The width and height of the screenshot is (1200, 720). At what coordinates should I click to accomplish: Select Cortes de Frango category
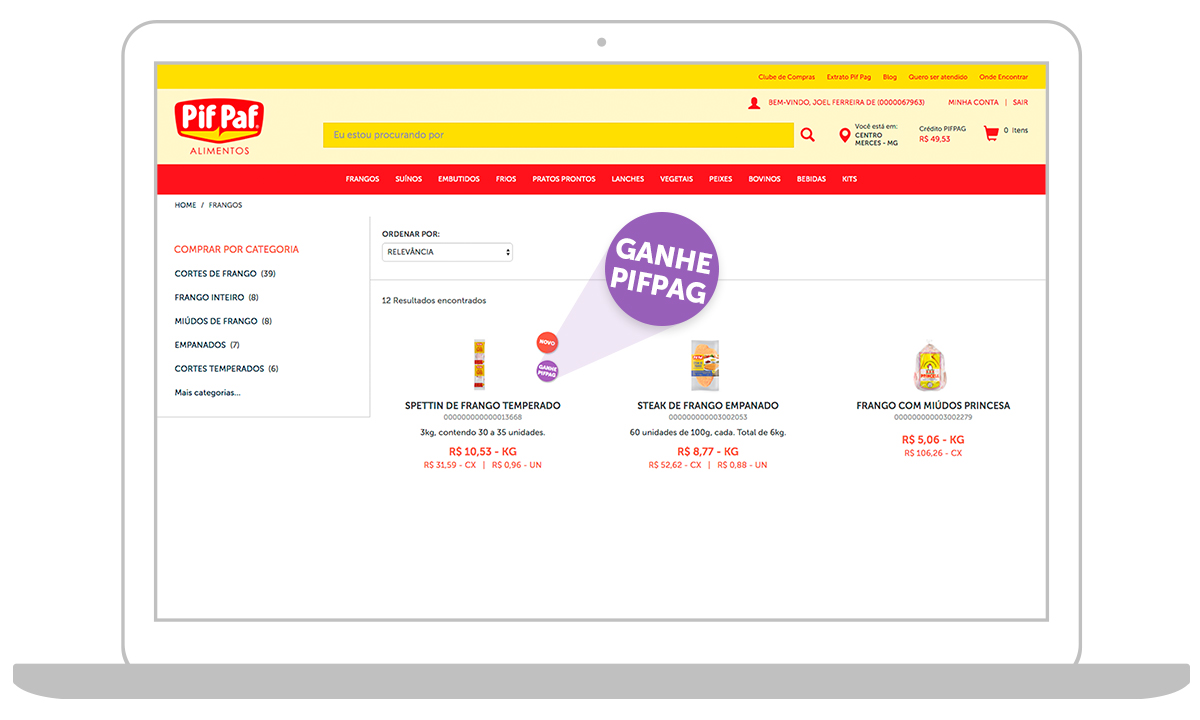click(x=225, y=274)
